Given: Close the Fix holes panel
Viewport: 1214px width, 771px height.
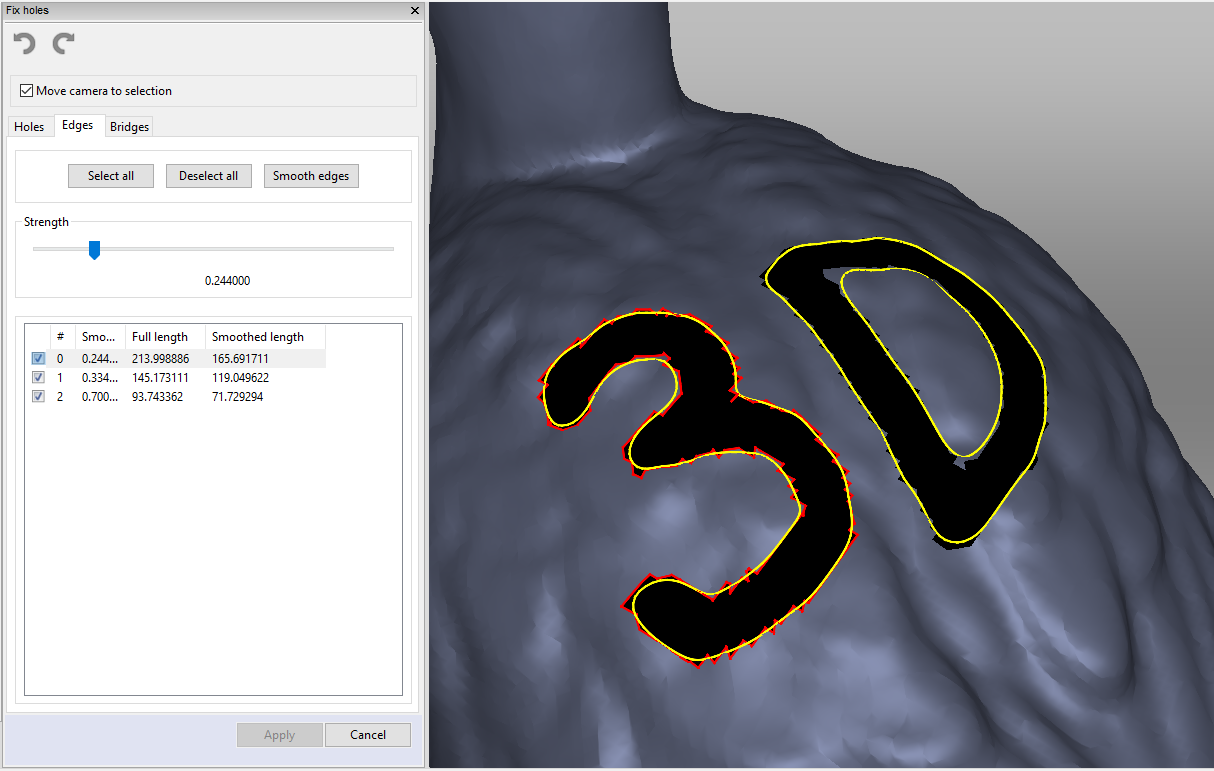Looking at the screenshot, I should pos(415,10).
